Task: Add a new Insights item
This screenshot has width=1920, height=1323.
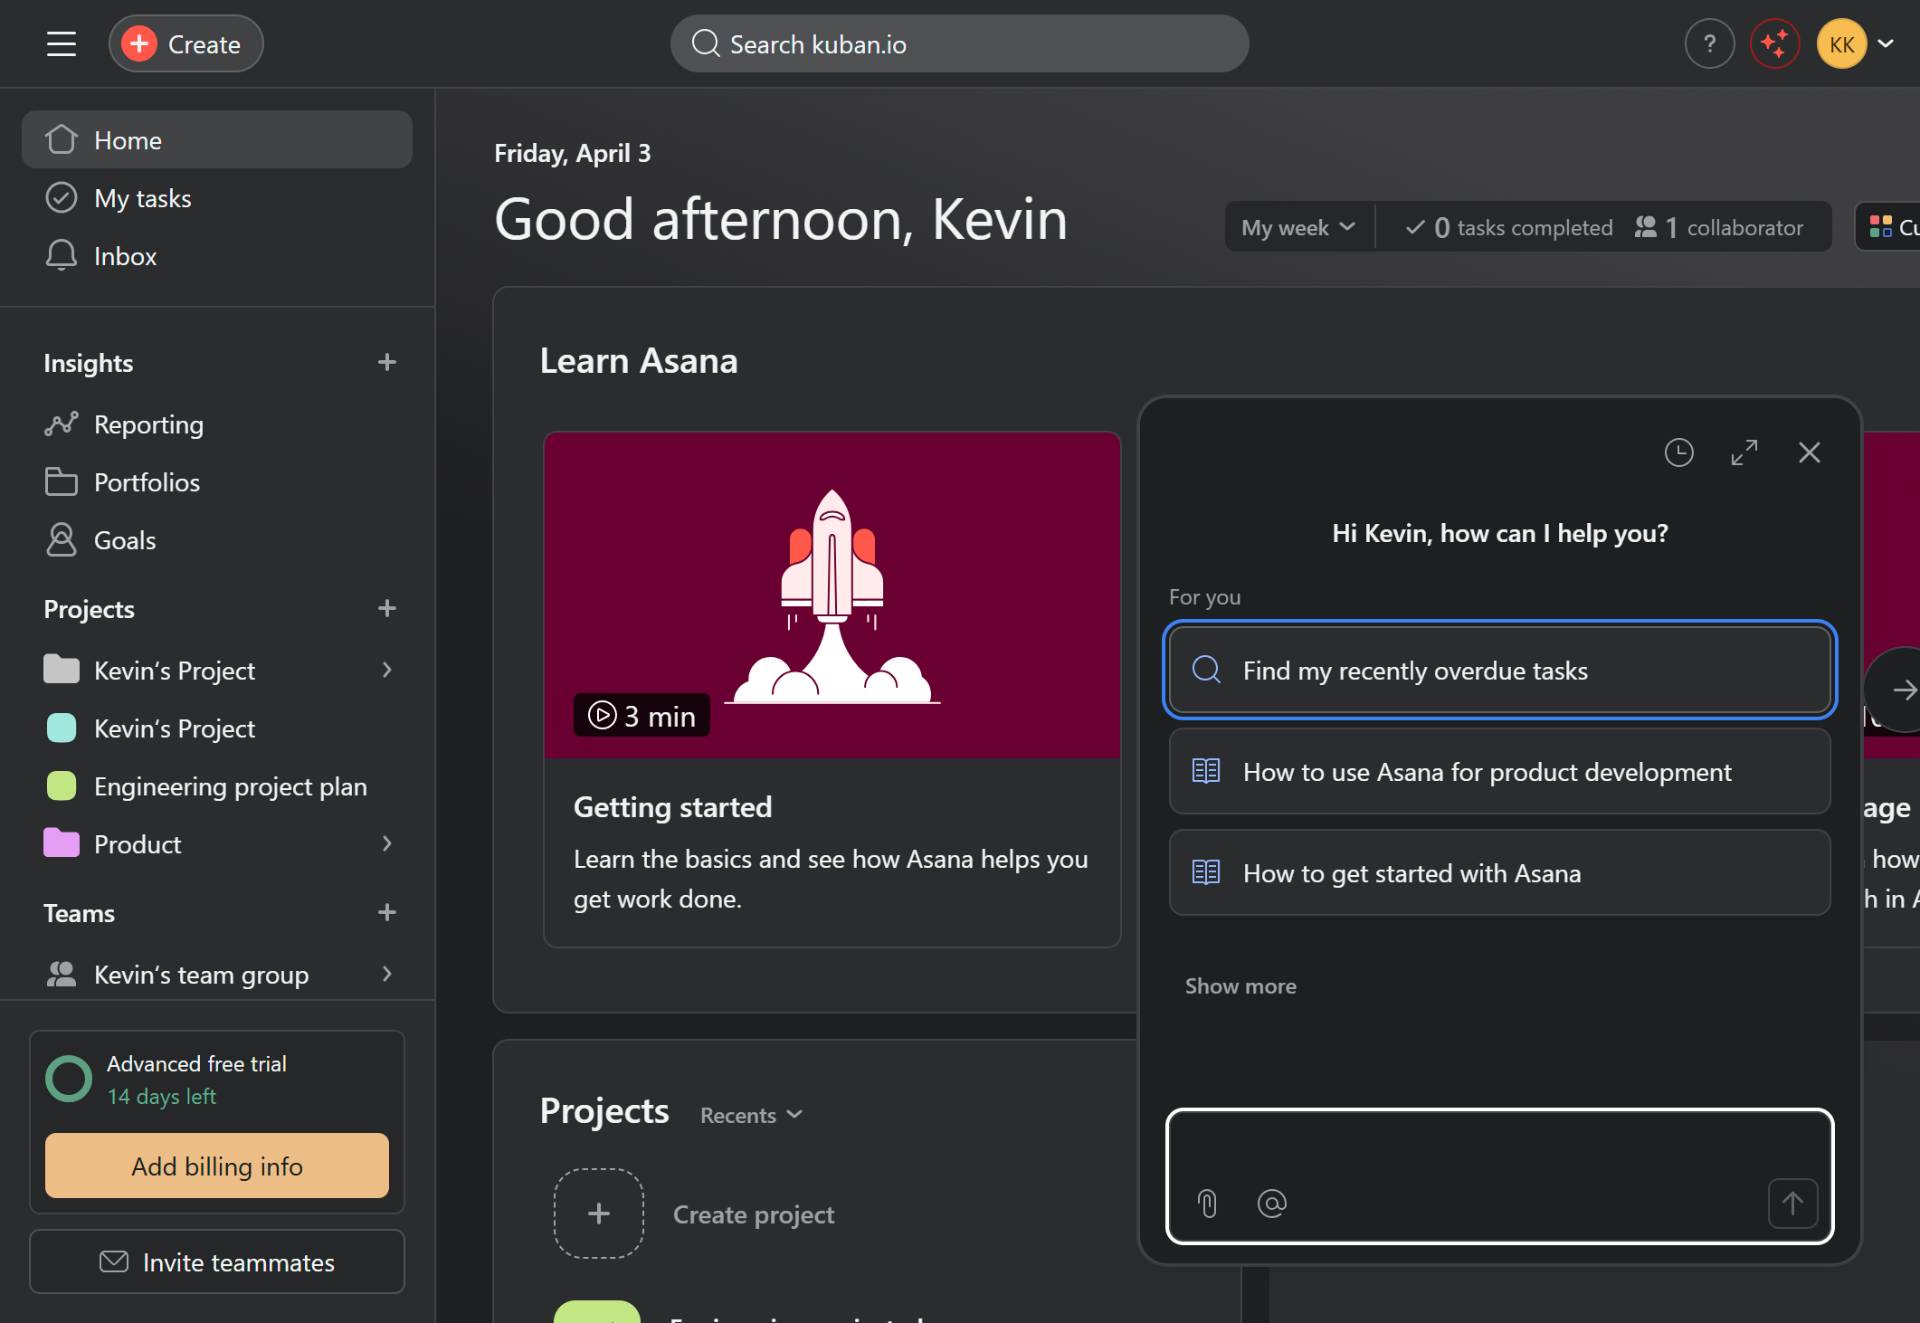Action: click(x=387, y=362)
